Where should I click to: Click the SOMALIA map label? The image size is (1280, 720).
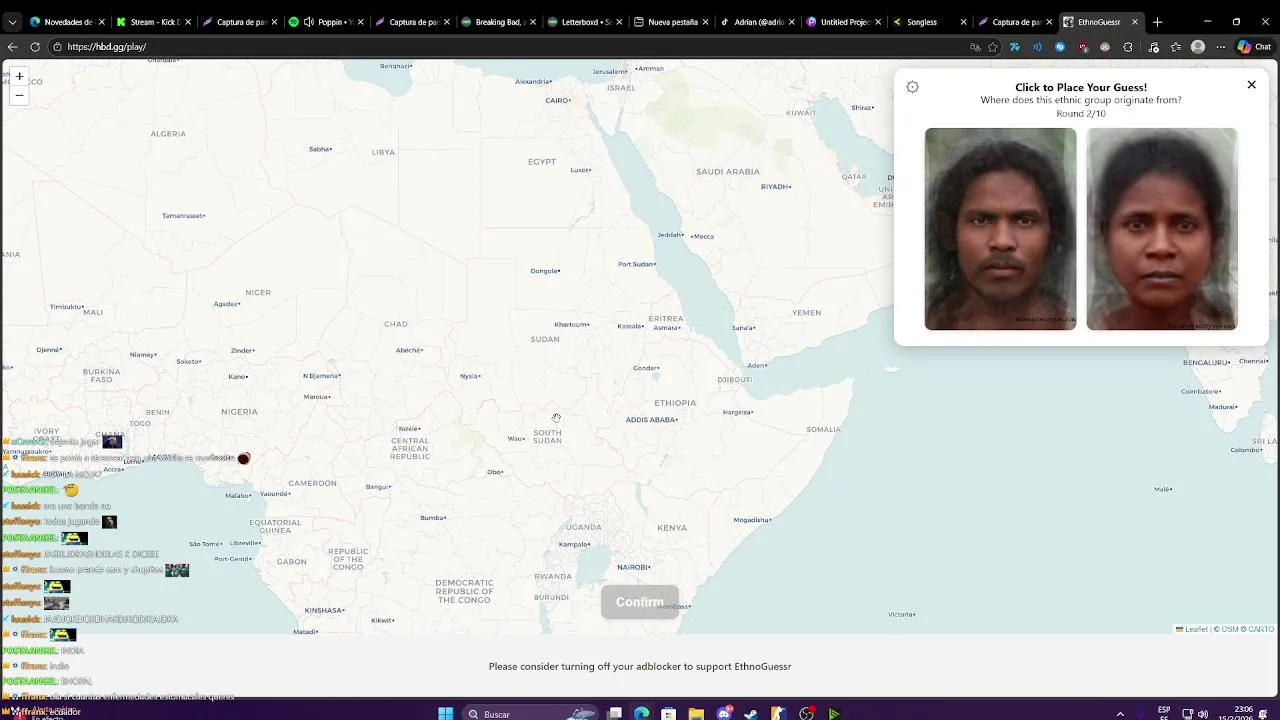(823, 429)
